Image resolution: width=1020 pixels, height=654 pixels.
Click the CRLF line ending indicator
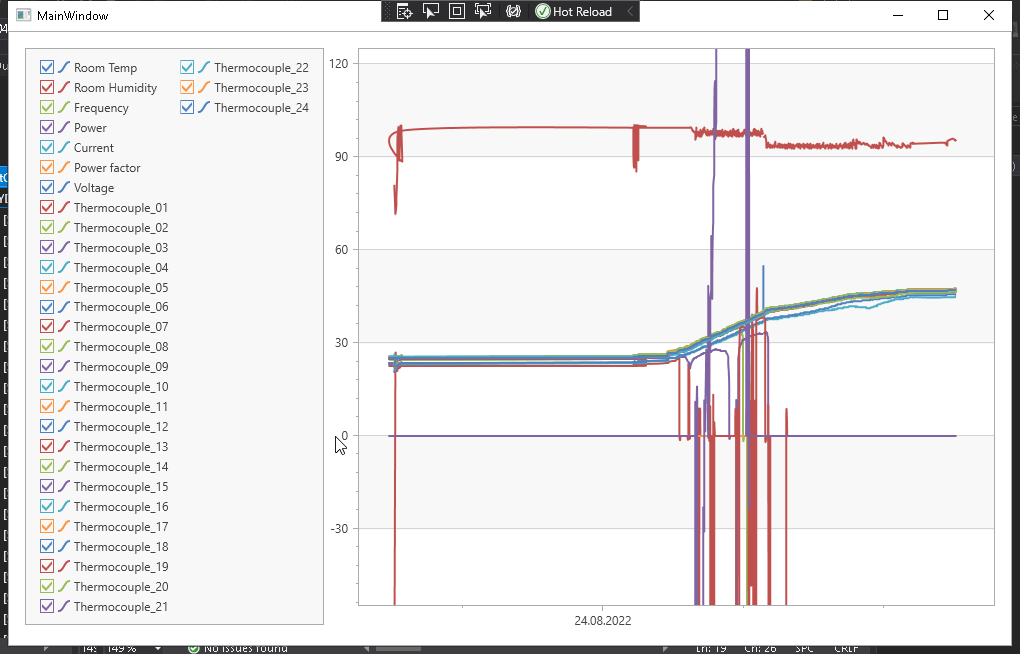[846, 647]
